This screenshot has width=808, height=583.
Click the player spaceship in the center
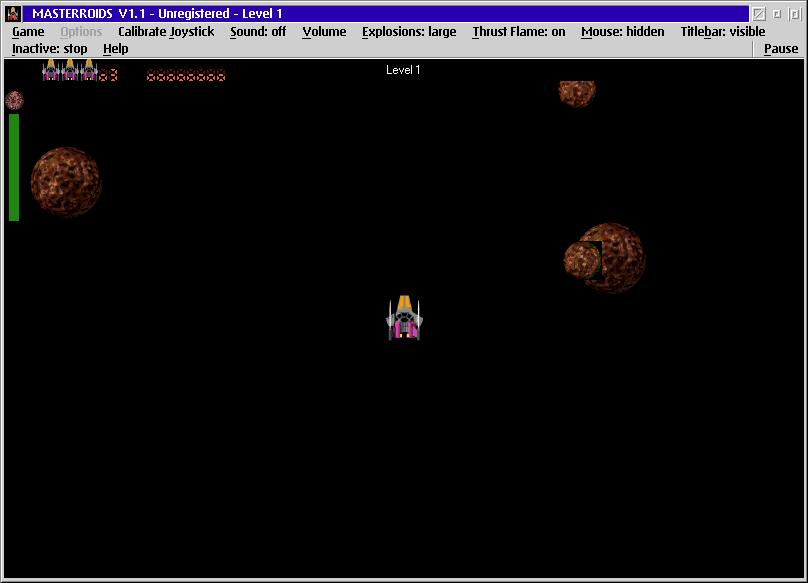pyautogui.click(x=405, y=318)
